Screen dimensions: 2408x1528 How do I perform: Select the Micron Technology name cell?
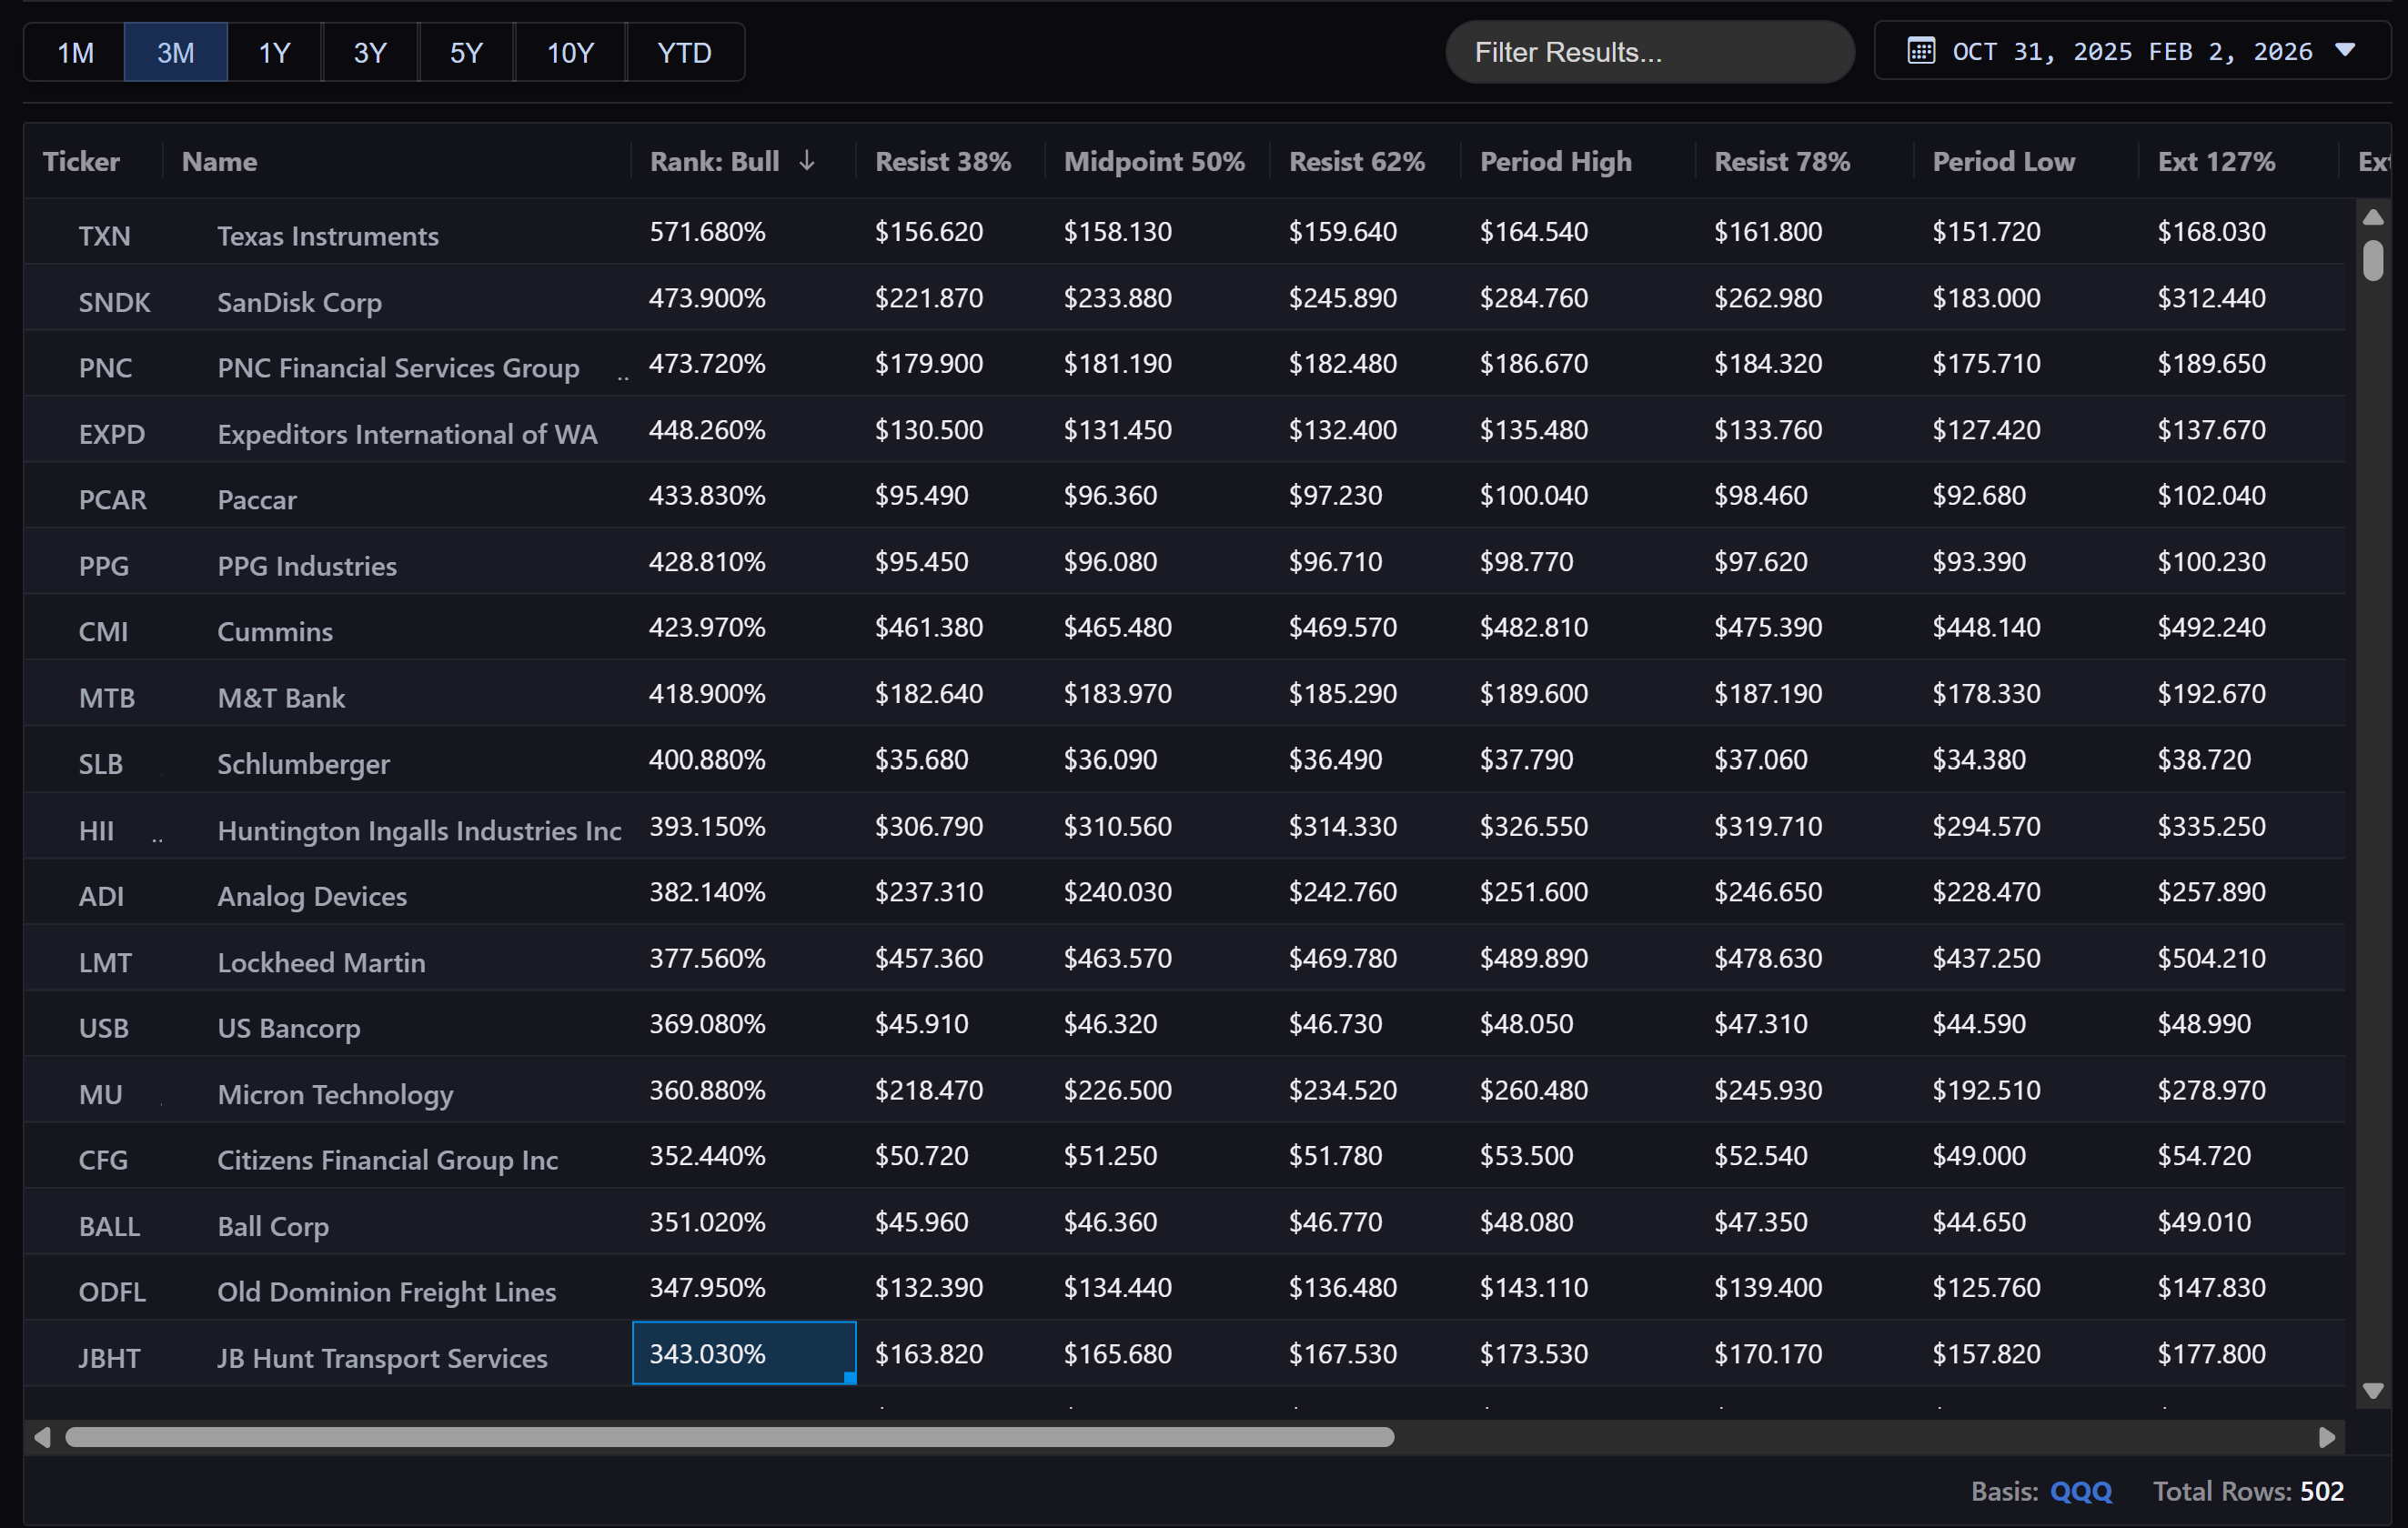click(x=335, y=1094)
